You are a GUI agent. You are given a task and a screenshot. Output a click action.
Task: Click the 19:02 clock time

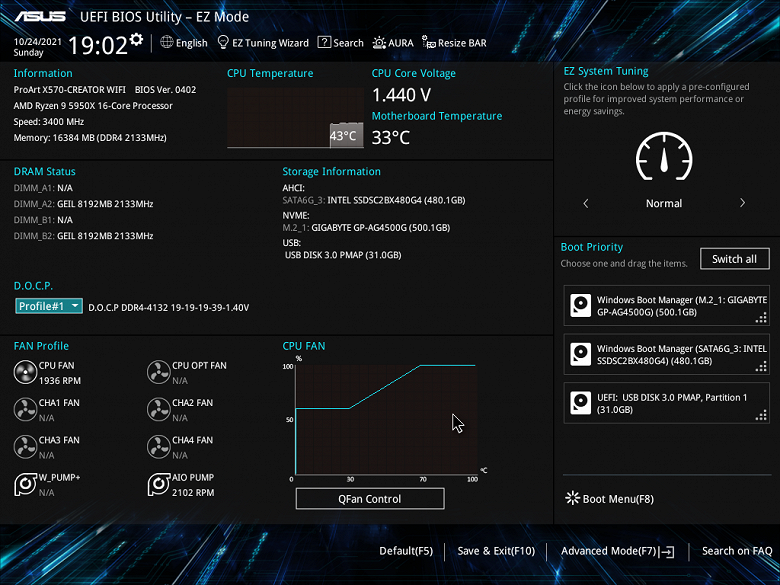tap(98, 45)
